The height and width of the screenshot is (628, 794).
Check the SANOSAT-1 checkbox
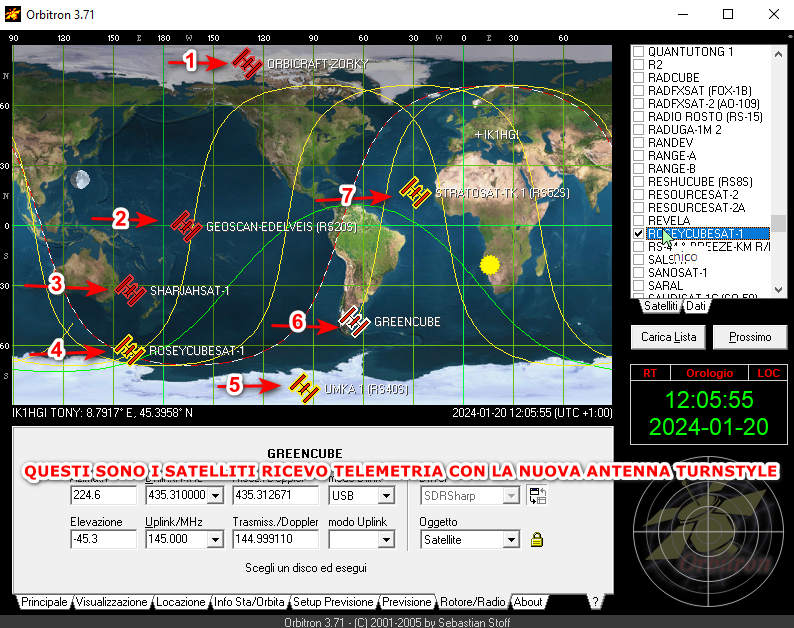click(639, 272)
